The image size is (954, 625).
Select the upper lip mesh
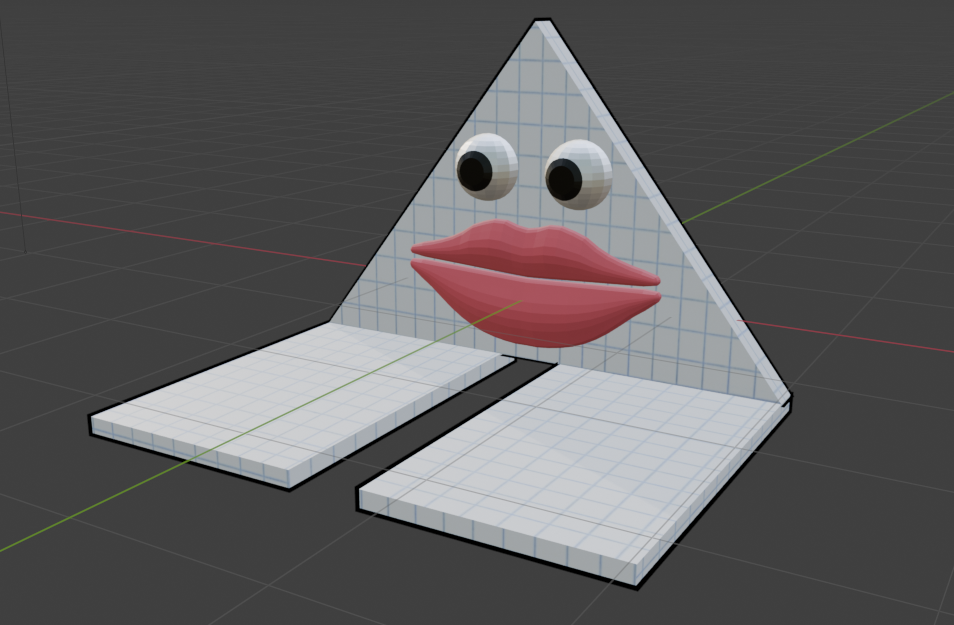point(535,252)
